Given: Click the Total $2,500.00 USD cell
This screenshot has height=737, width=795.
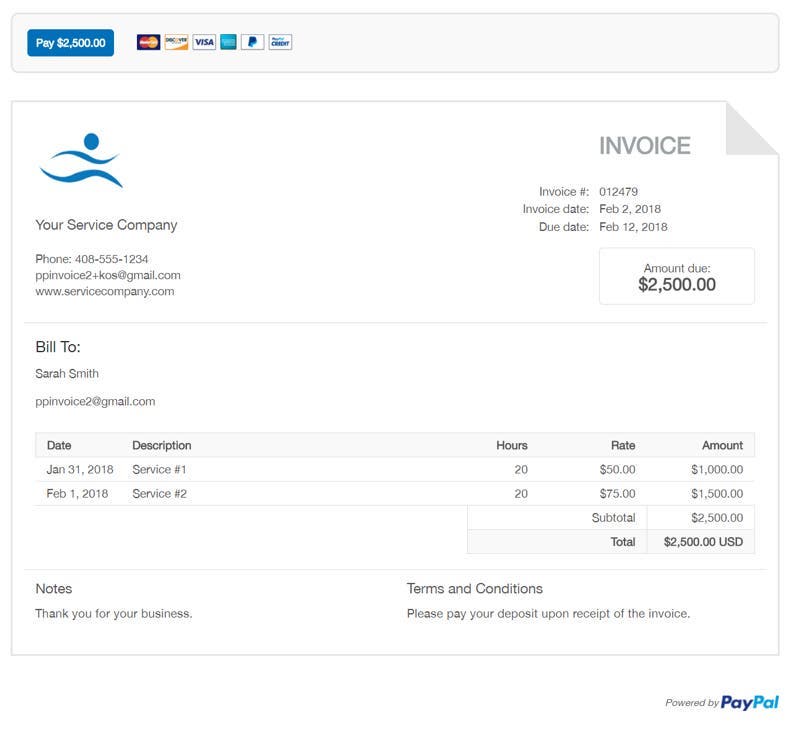Looking at the screenshot, I should (x=702, y=542).
